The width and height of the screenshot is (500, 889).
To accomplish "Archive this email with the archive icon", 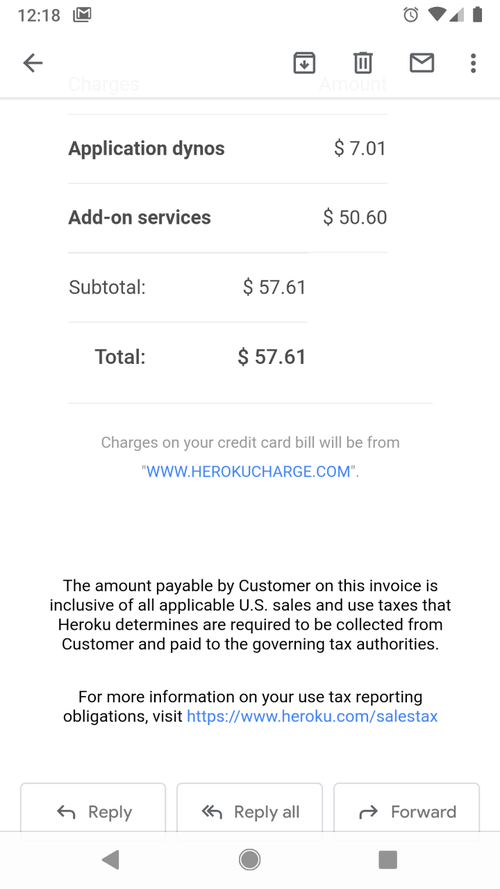I will tap(304, 63).
